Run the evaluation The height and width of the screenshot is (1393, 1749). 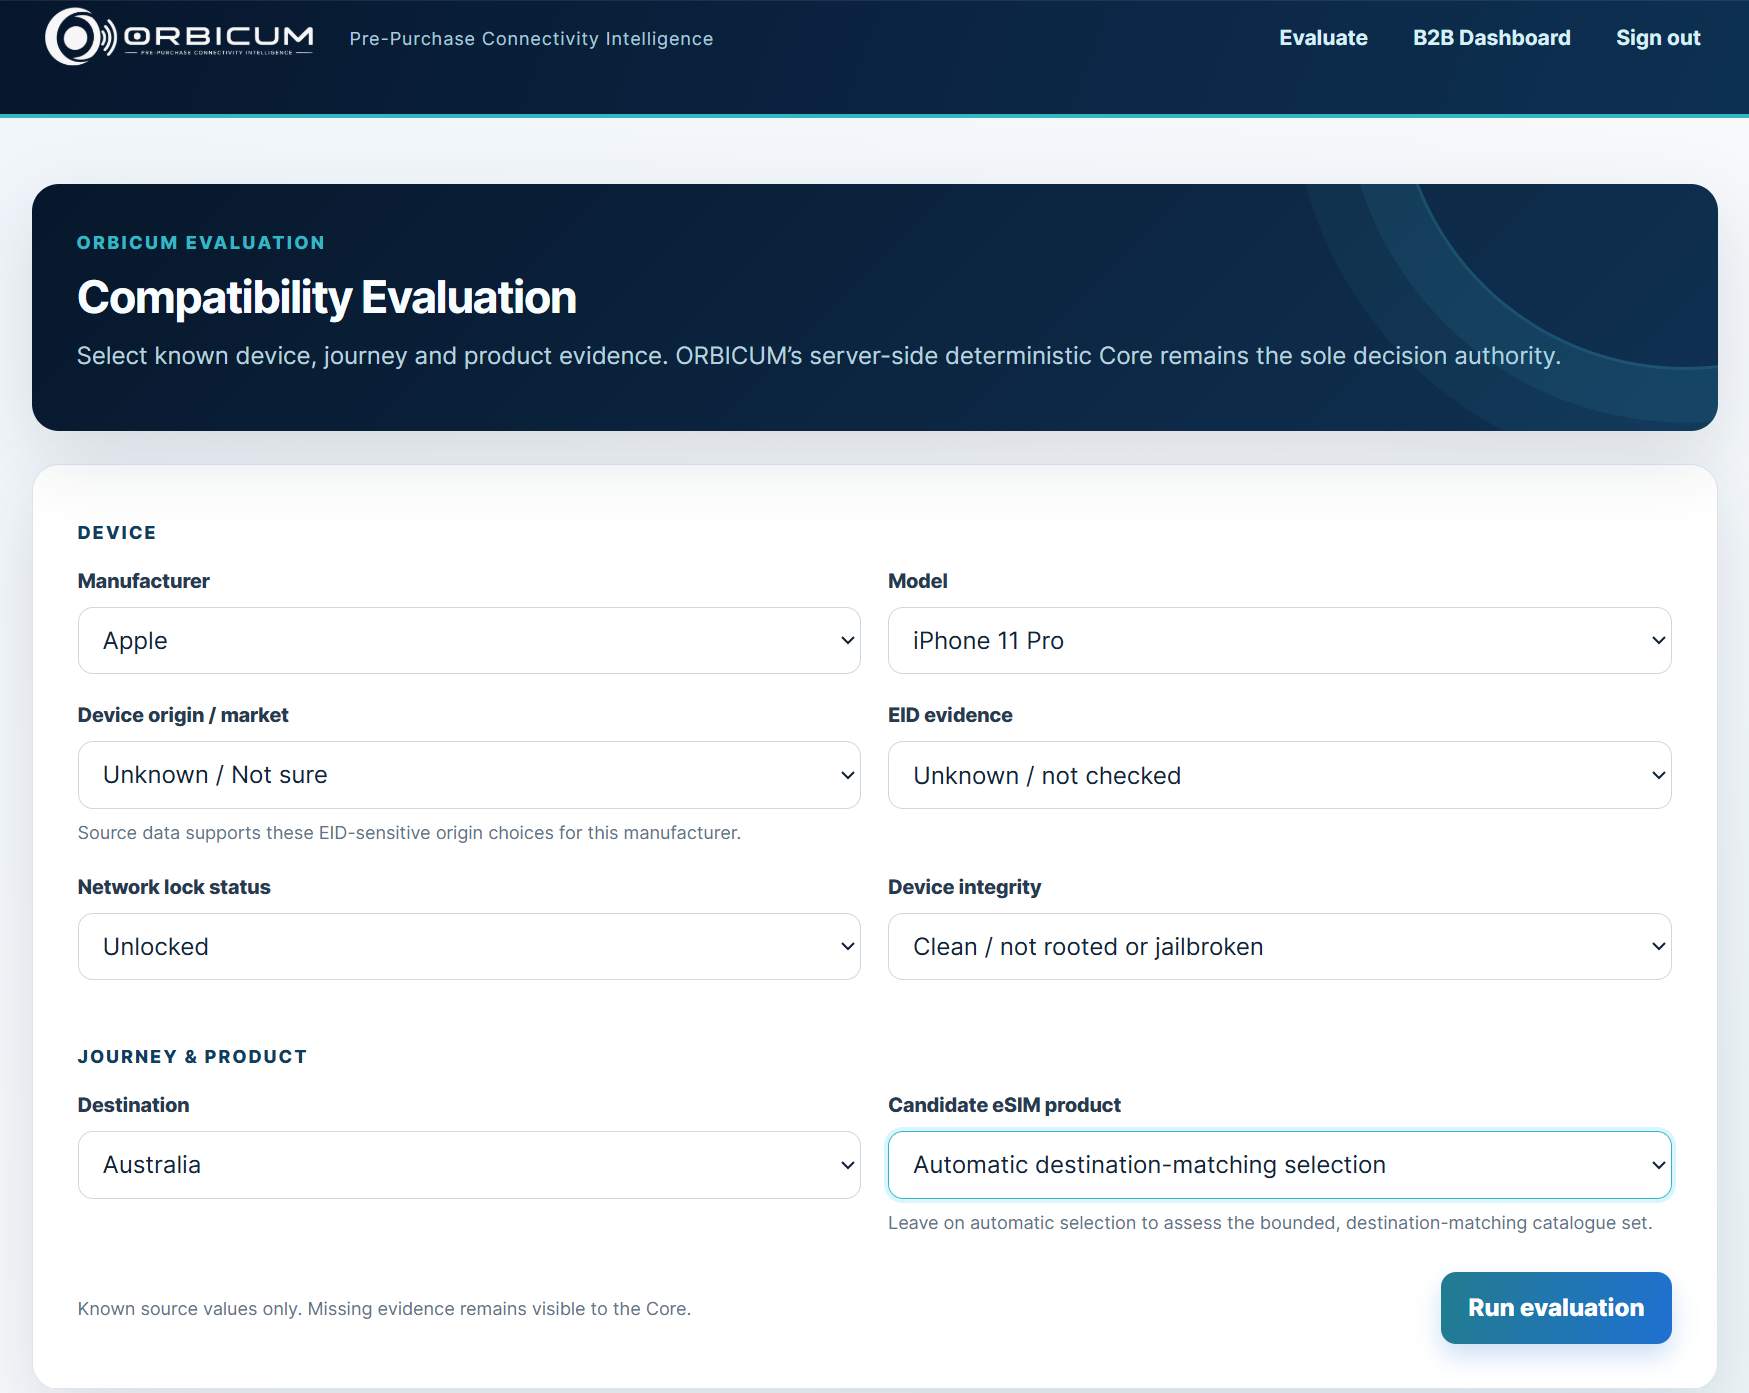point(1556,1308)
